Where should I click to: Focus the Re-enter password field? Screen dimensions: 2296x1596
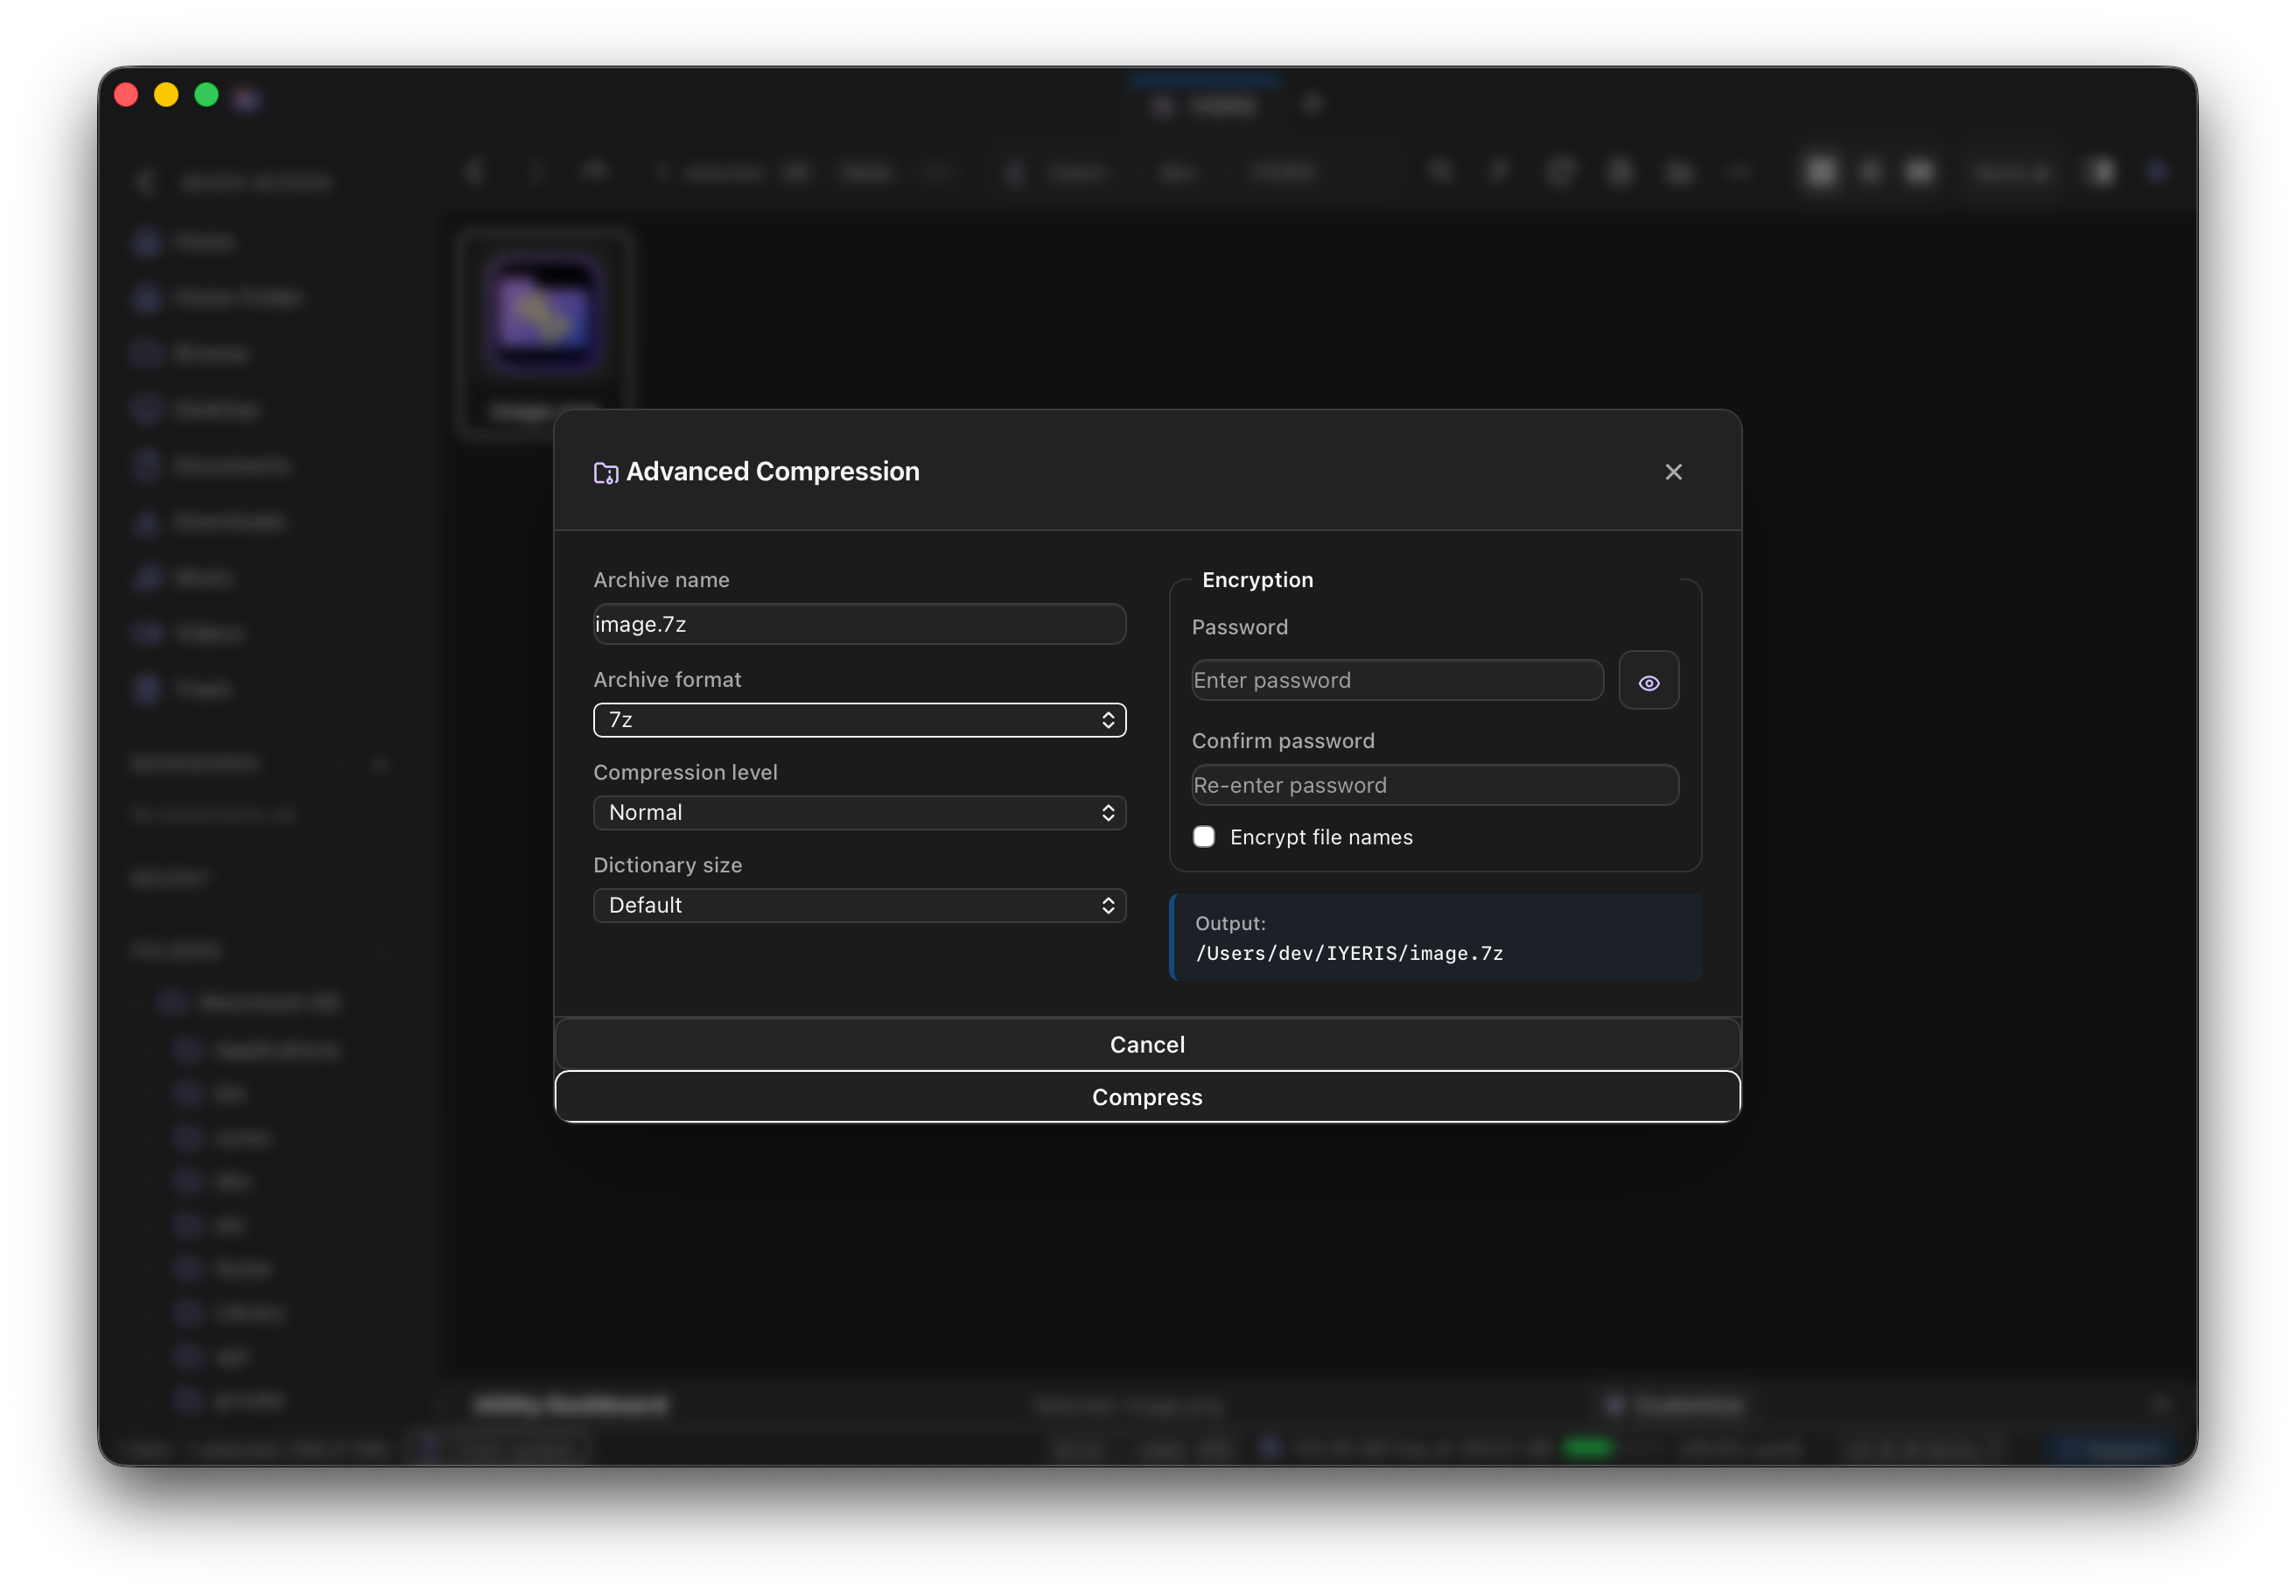1434,785
